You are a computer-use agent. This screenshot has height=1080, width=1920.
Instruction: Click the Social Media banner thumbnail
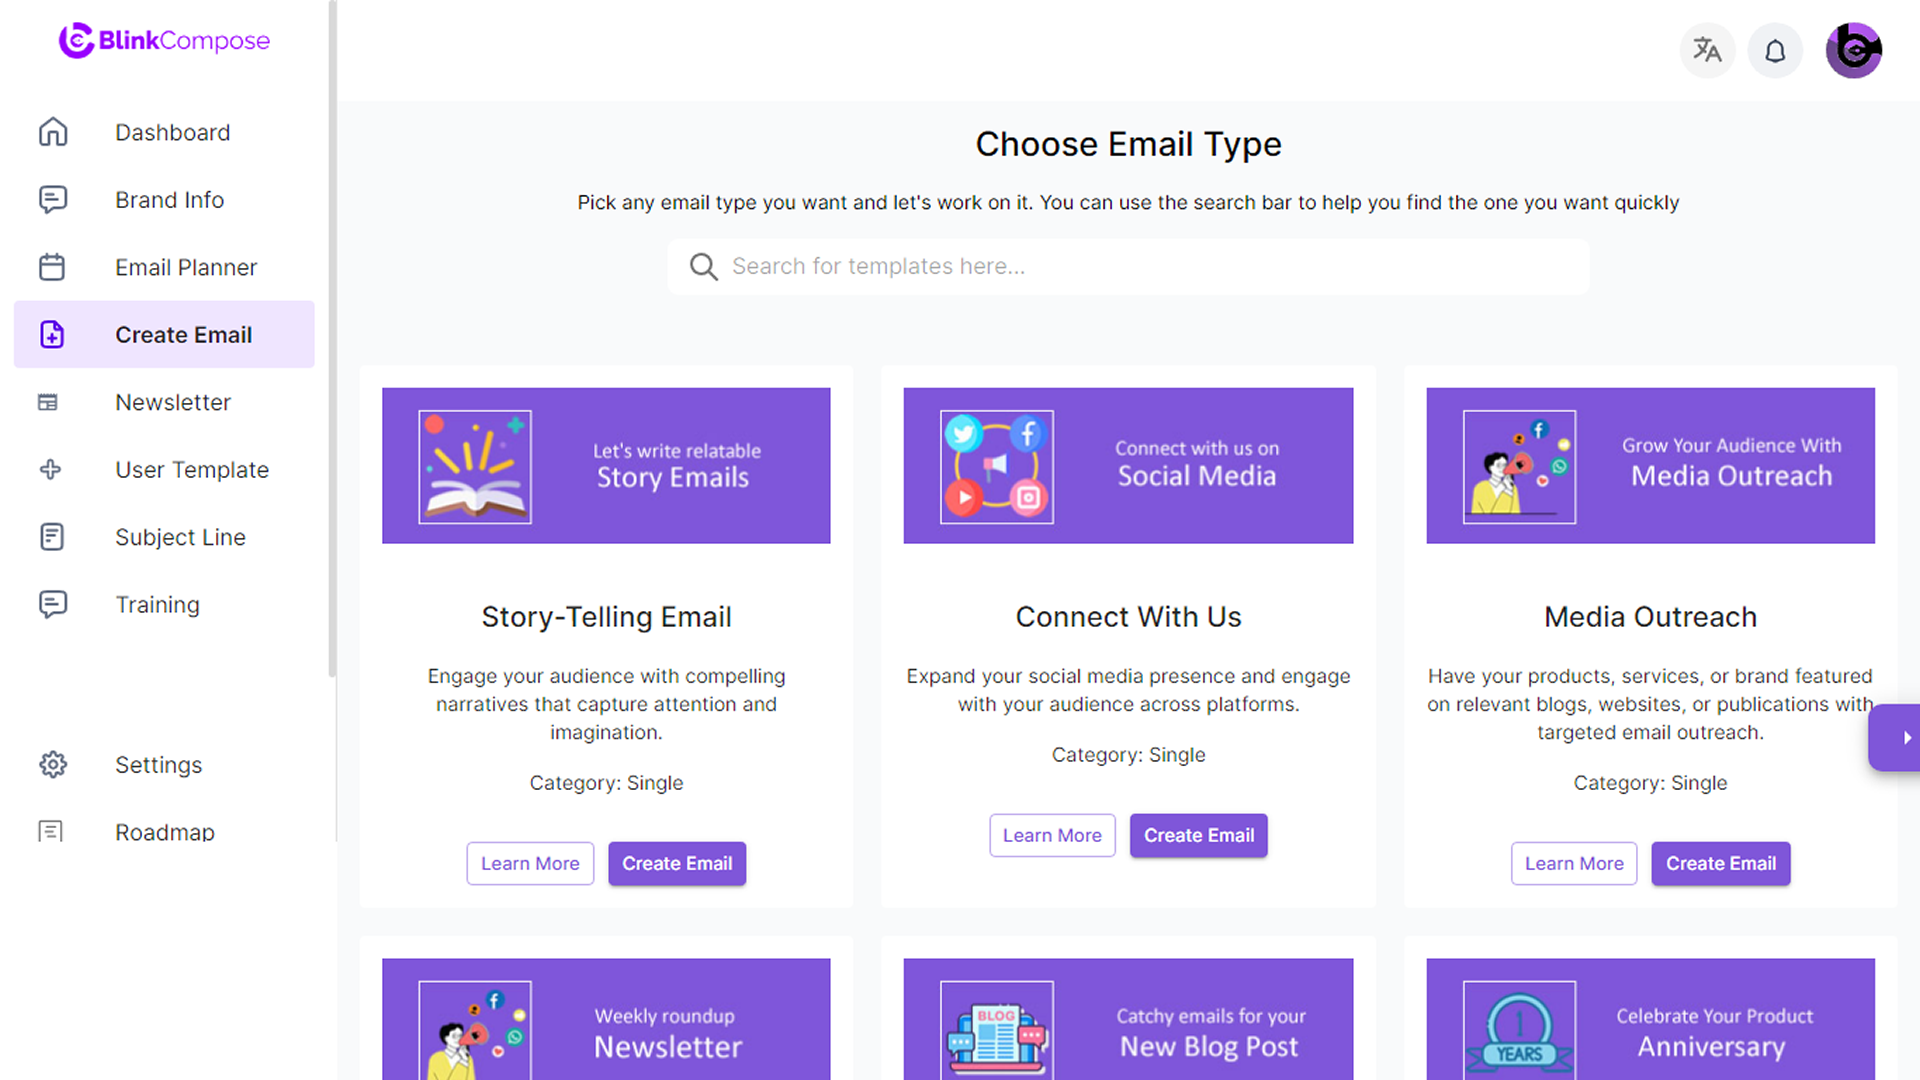pyautogui.click(x=1128, y=466)
